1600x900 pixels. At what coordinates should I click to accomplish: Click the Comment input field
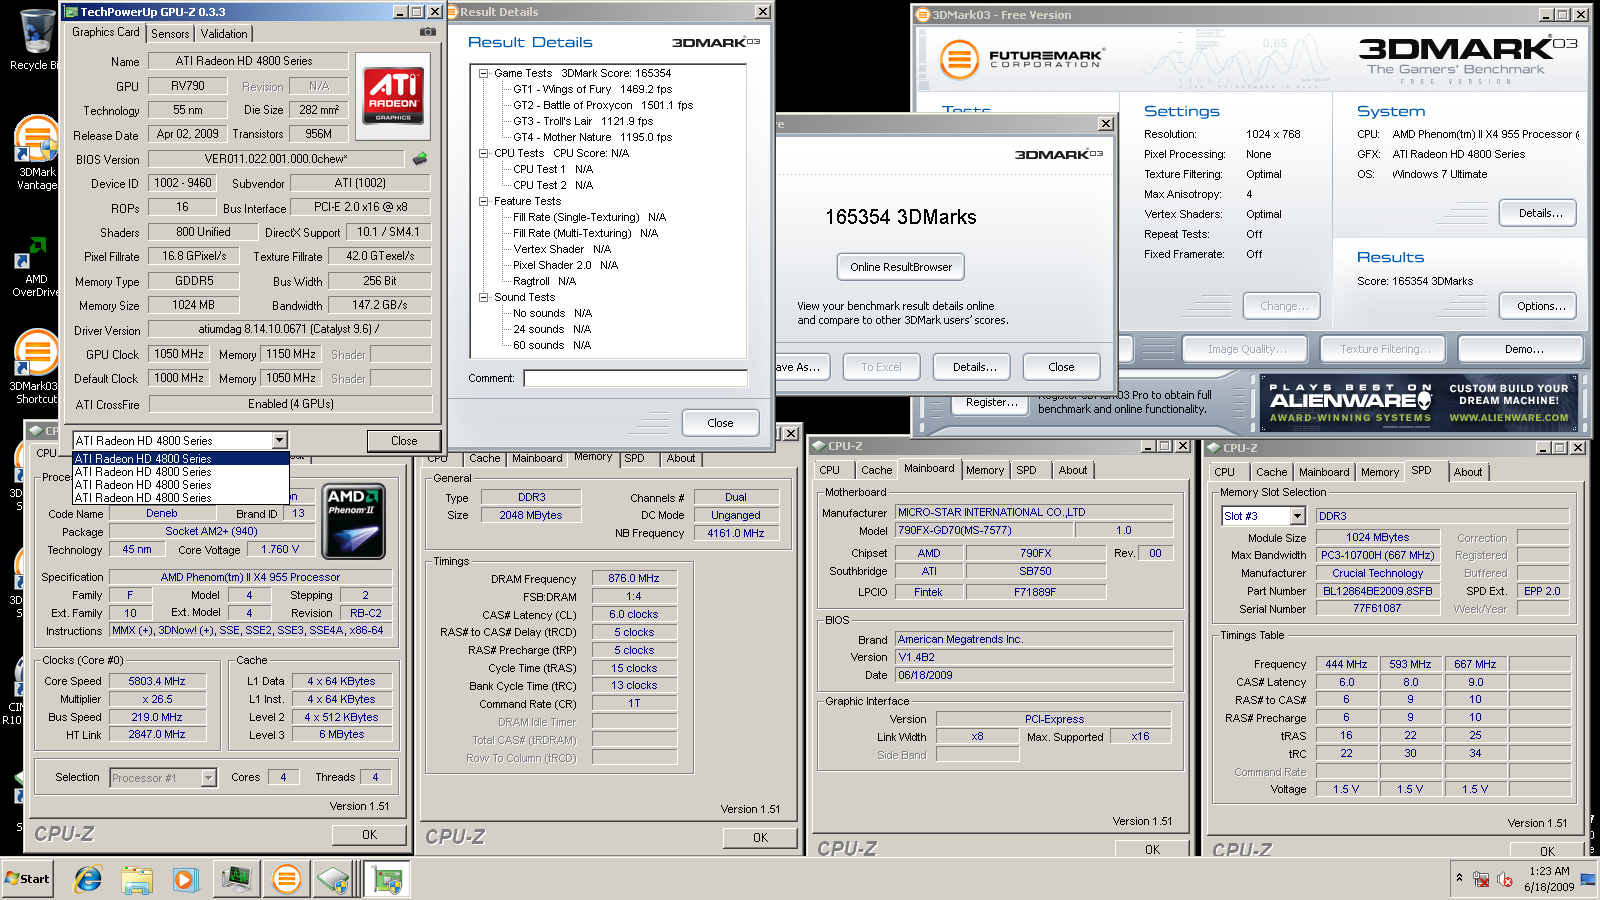coord(635,378)
